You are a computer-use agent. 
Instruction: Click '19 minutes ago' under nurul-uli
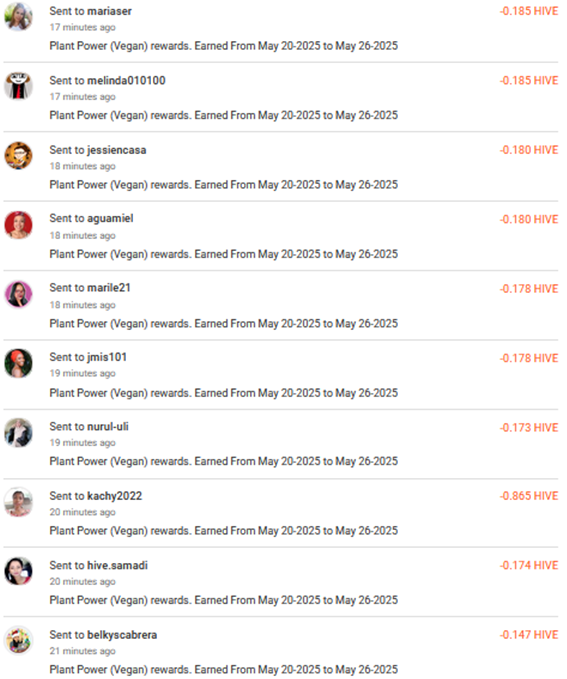pos(82,443)
